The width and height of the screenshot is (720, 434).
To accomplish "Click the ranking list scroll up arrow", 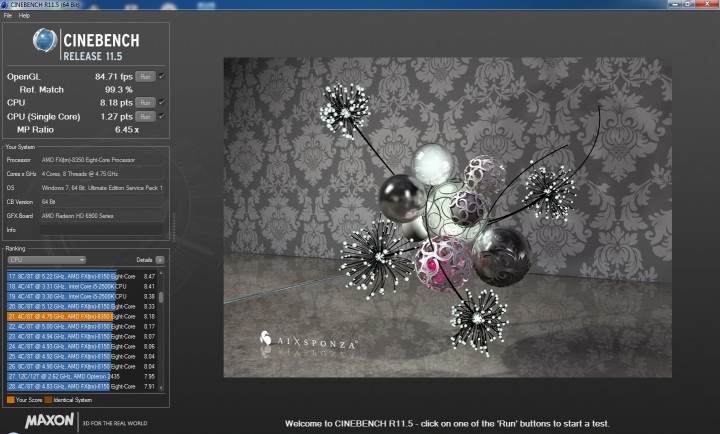I will pos(161,274).
